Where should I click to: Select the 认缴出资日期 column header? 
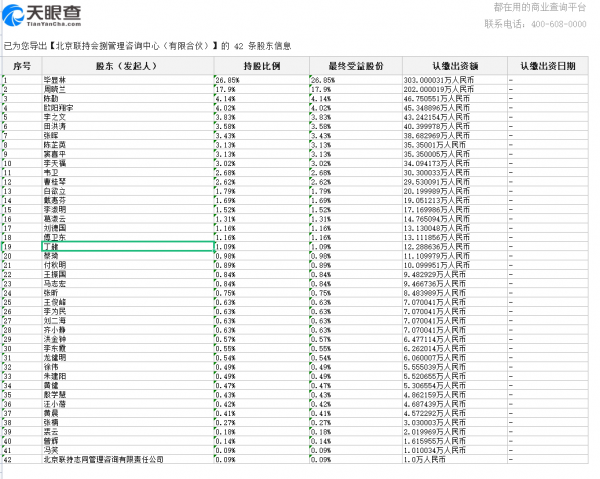pyautogui.click(x=548, y=66)
